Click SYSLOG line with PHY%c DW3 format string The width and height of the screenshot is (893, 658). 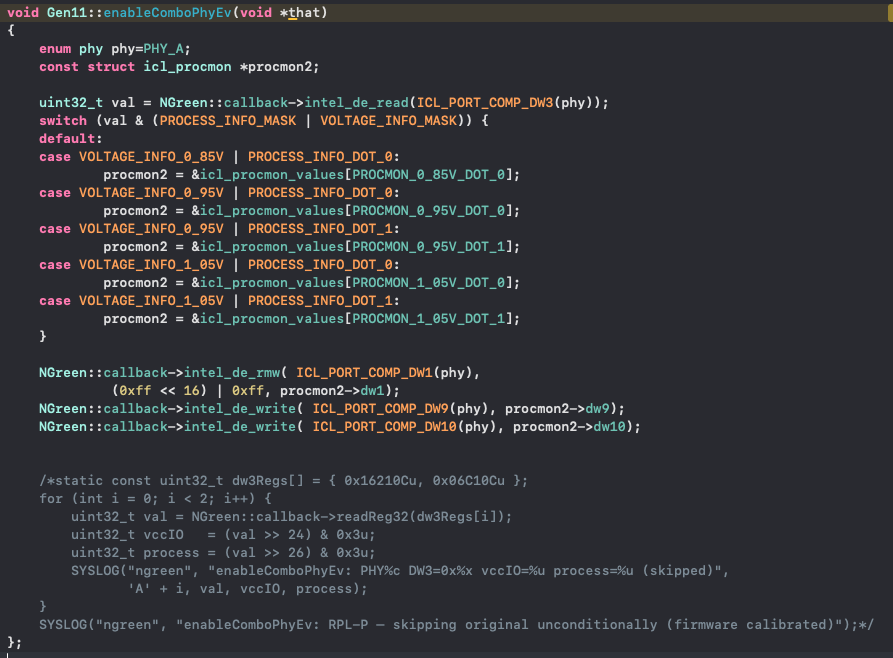click(x=400, y=571)
